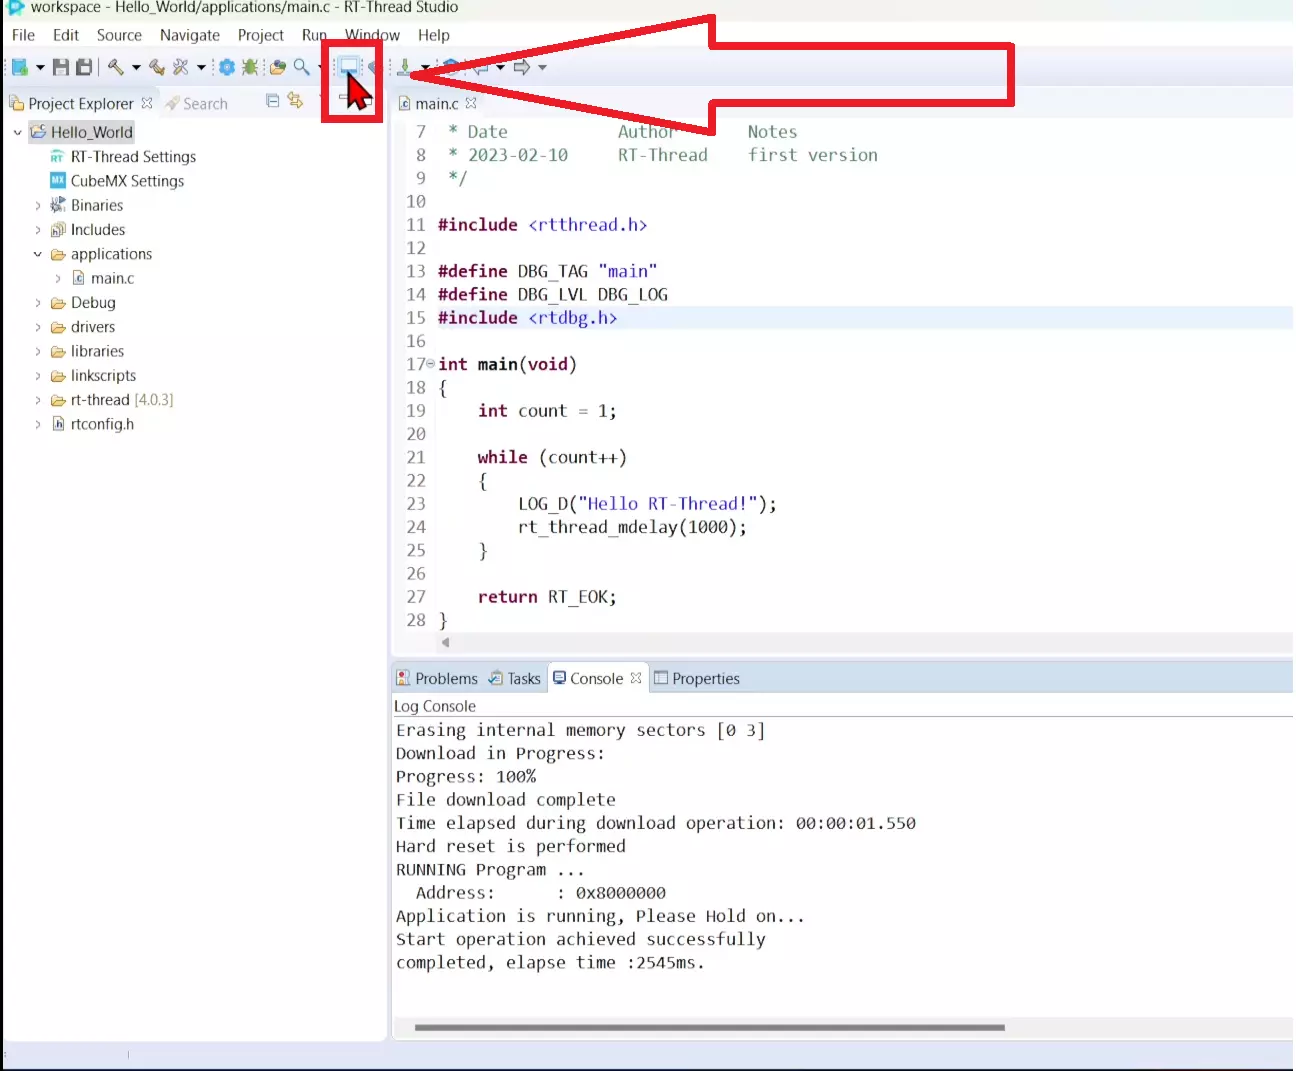
Task: Click 'Hard reset is performed' console line
Action: coord(511,846)
